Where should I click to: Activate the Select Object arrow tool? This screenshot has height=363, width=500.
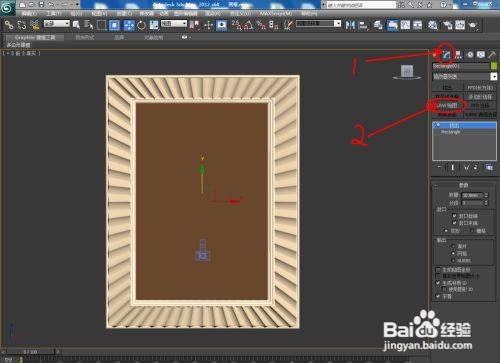(76, 25)
